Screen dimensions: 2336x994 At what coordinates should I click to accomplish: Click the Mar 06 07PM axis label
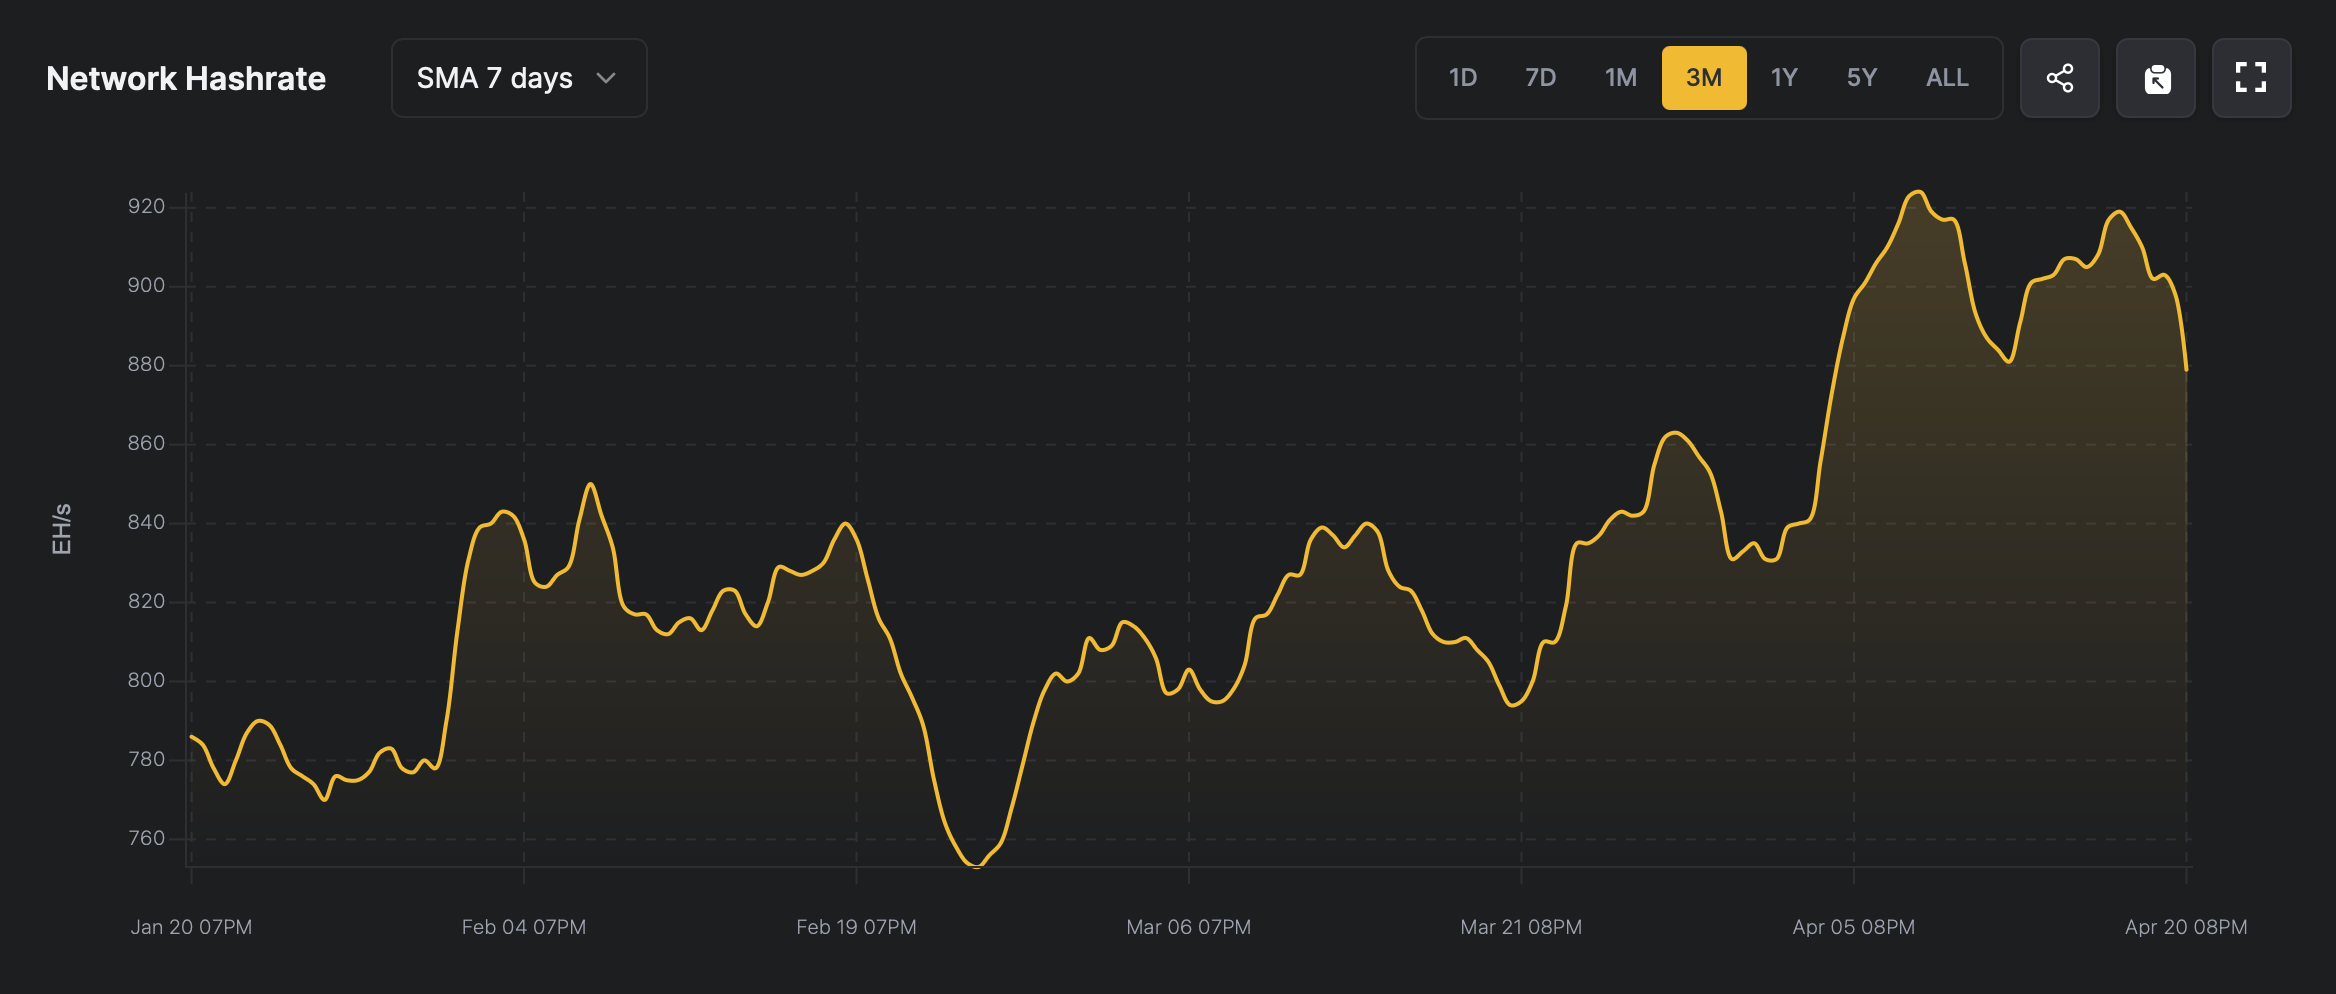1188,927
